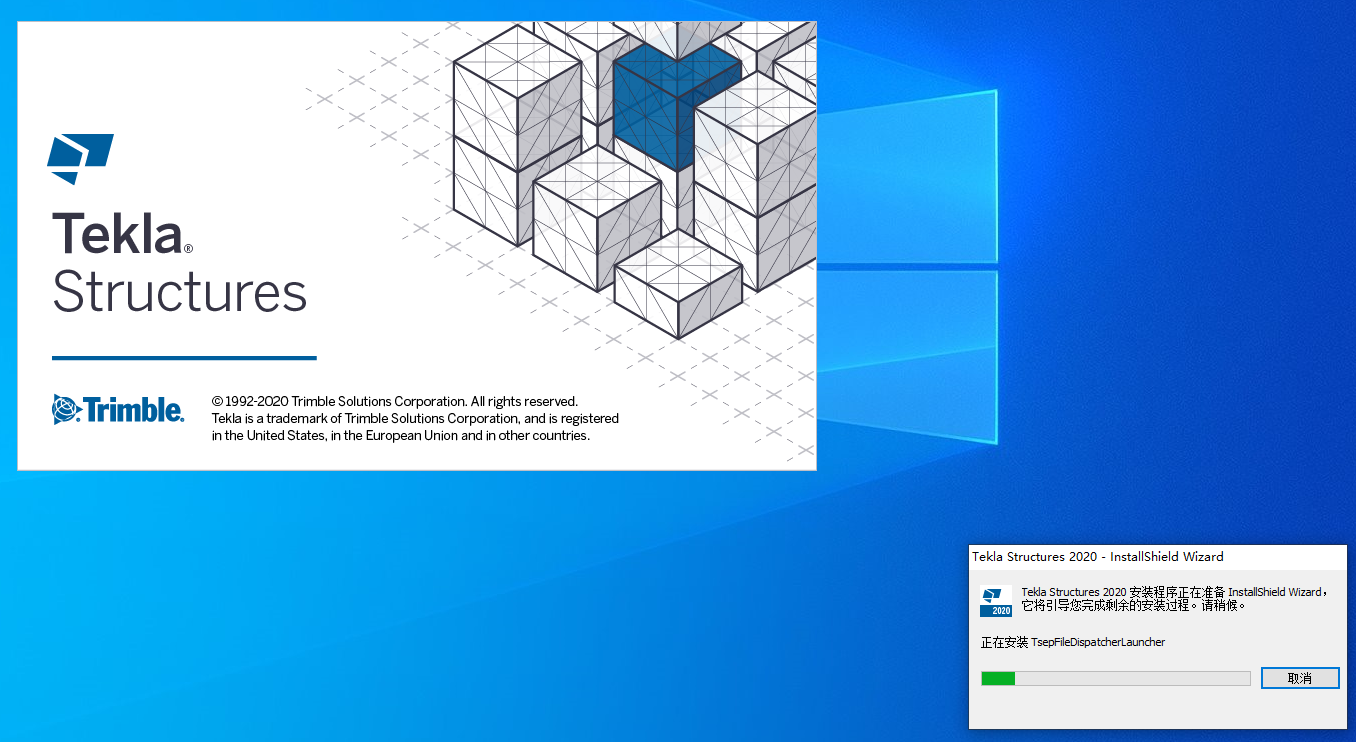The width and height of the screenshot is (1356, 742).
Task: Click the '© 1992-2020 Trimble Solutions Corporation' copyright text
Action: [338, 401]
